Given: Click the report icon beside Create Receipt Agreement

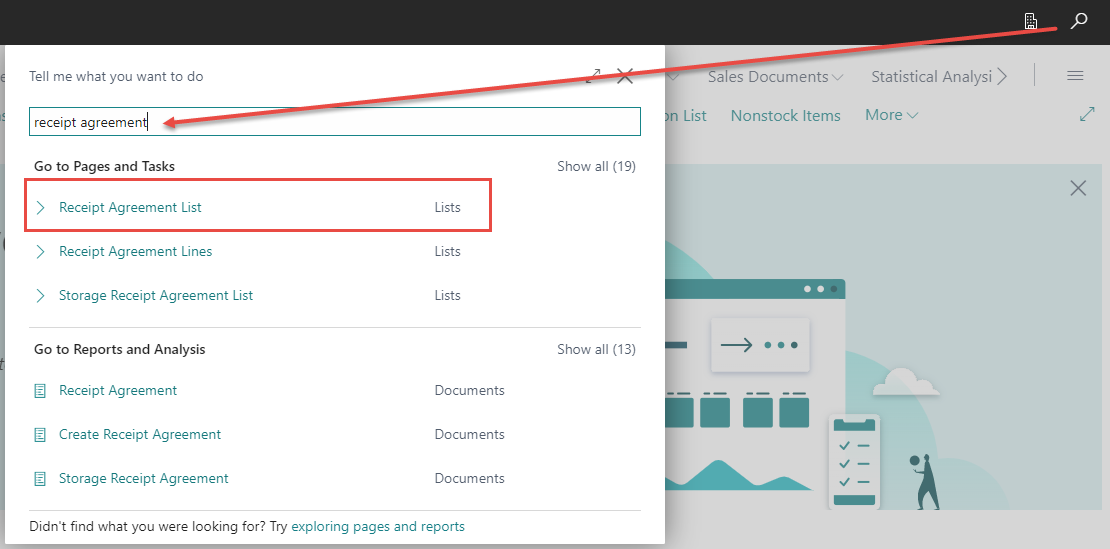Looking at the screenshot, I should pos(41,435).
